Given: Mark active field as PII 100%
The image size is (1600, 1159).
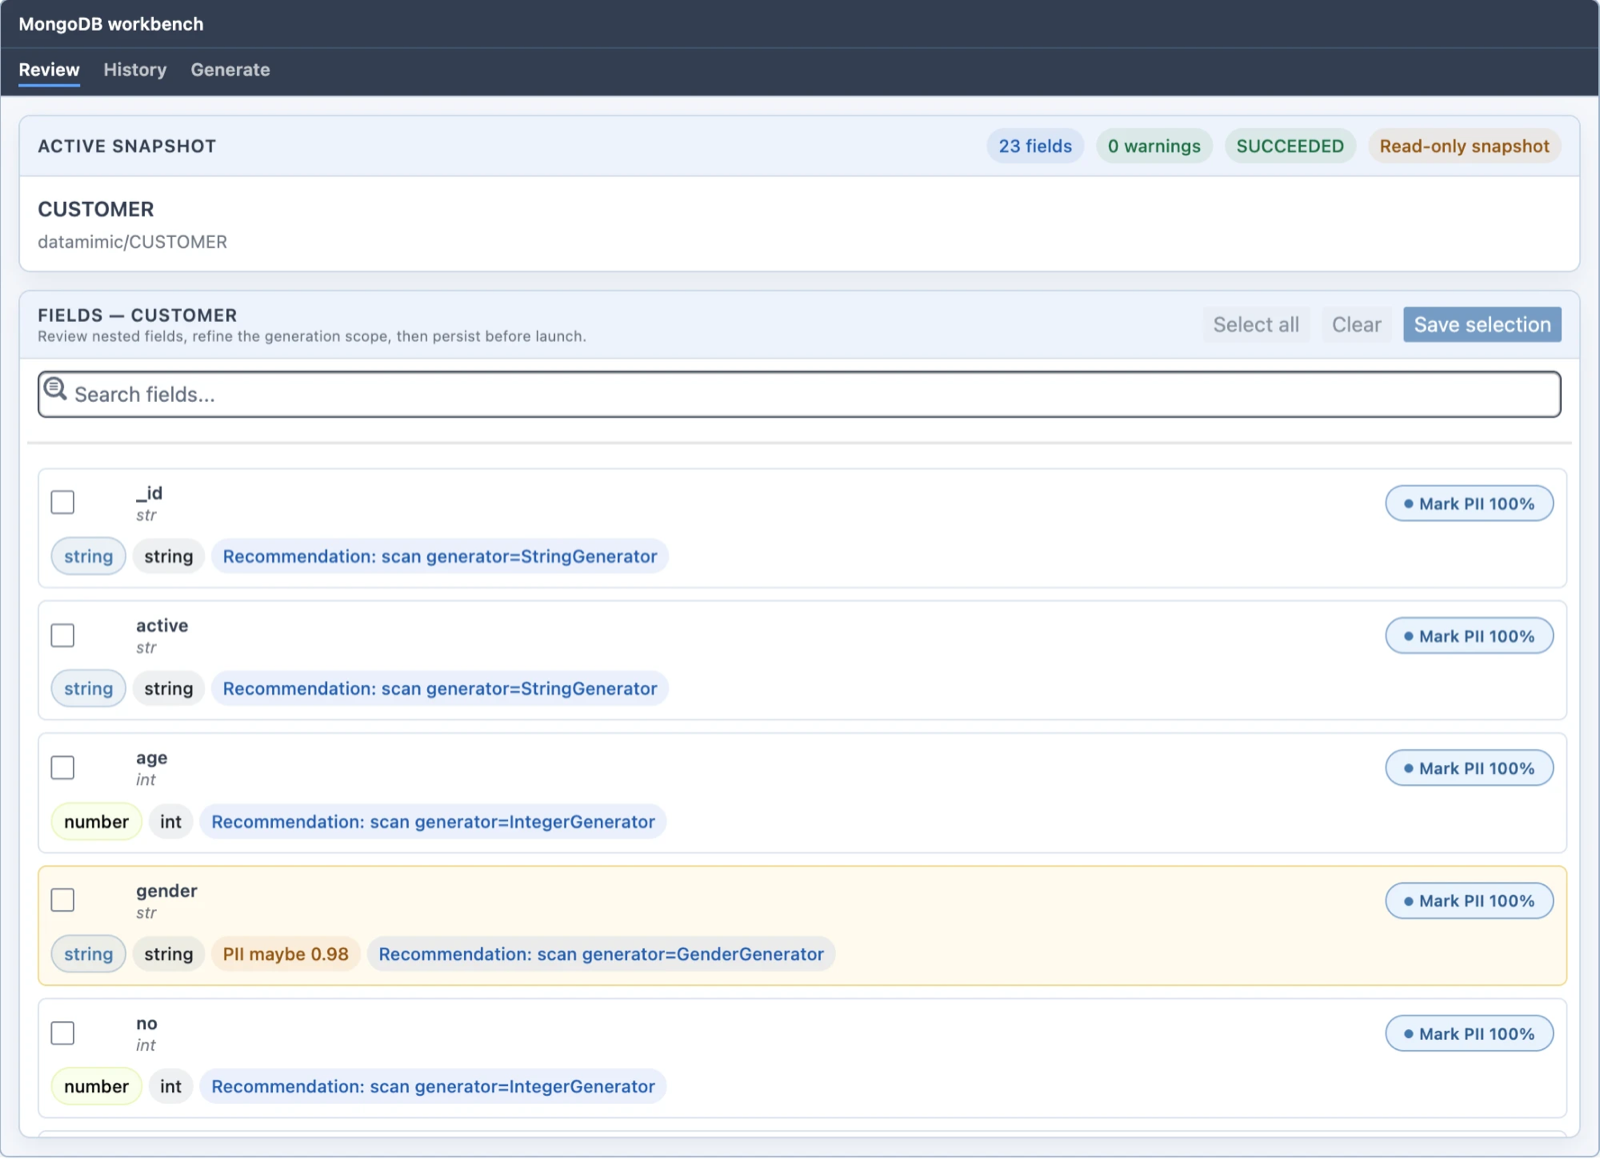Looking at the screenshot, I should pyautogui.click(x=1469, y=636).
